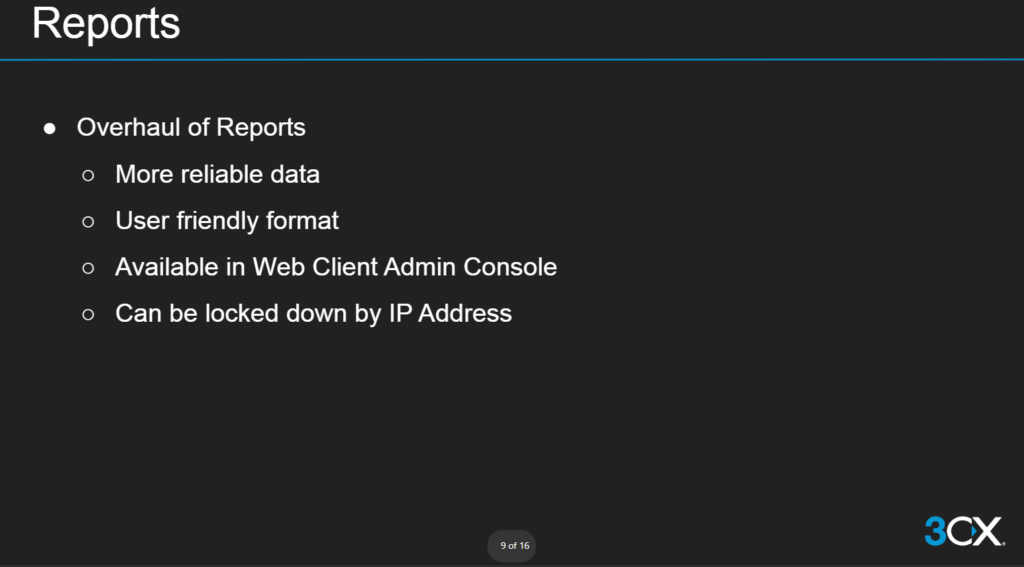Click the 3CX logo
The image size is (1024, 567).
[963, 531]
